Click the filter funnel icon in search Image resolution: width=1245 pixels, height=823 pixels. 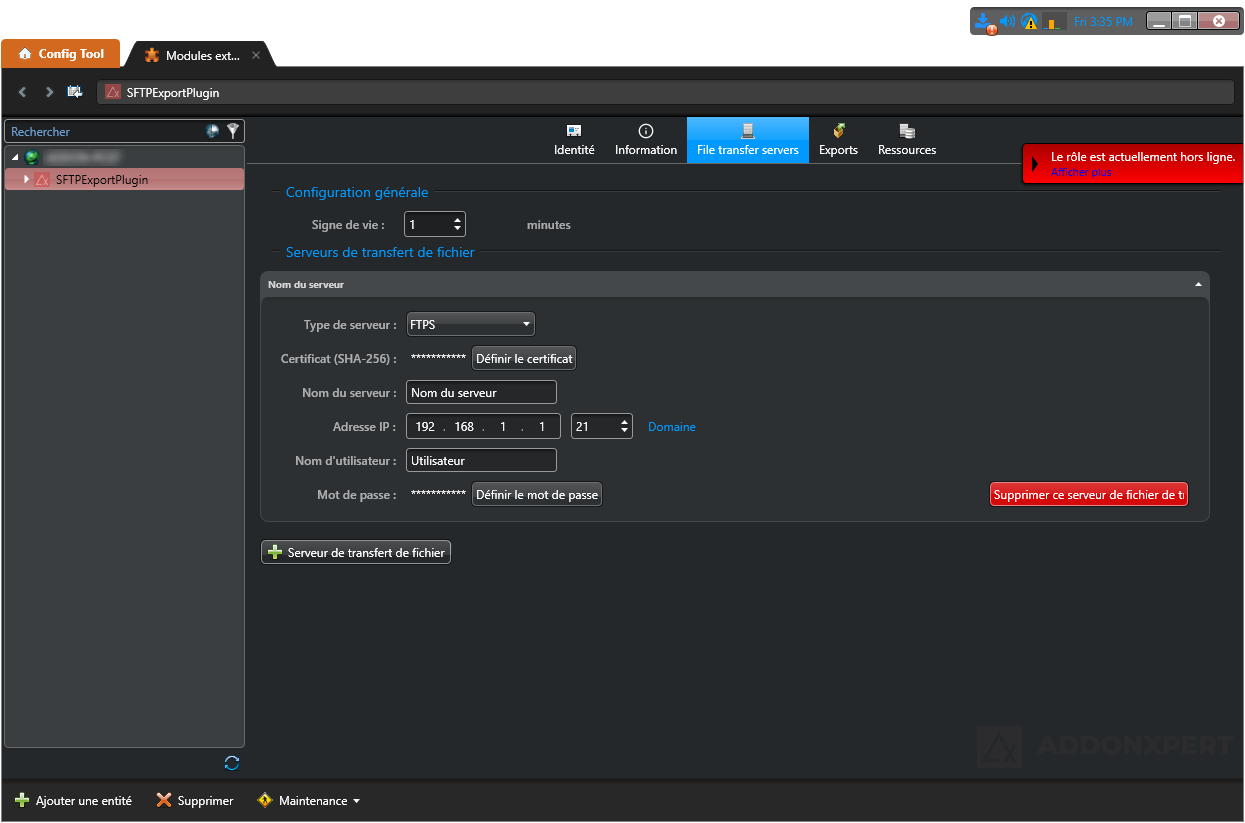click(x=233, y=131)
